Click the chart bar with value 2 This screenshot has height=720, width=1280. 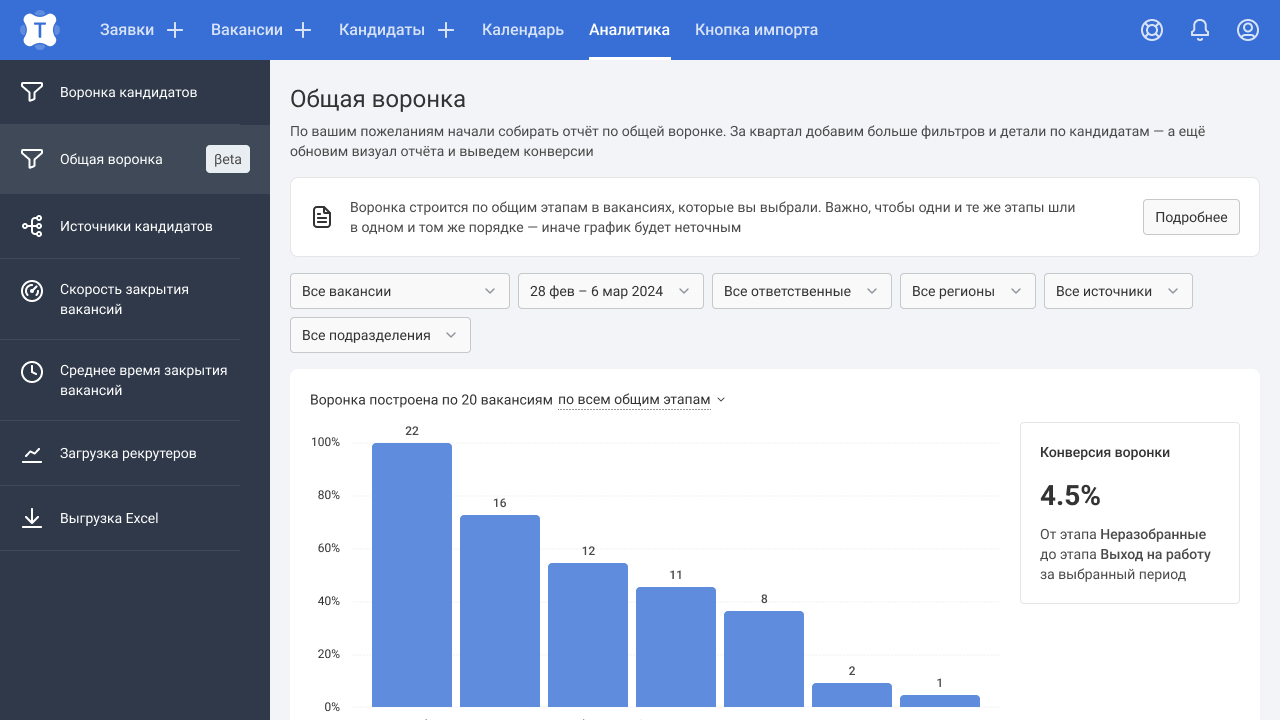point(852,695)
